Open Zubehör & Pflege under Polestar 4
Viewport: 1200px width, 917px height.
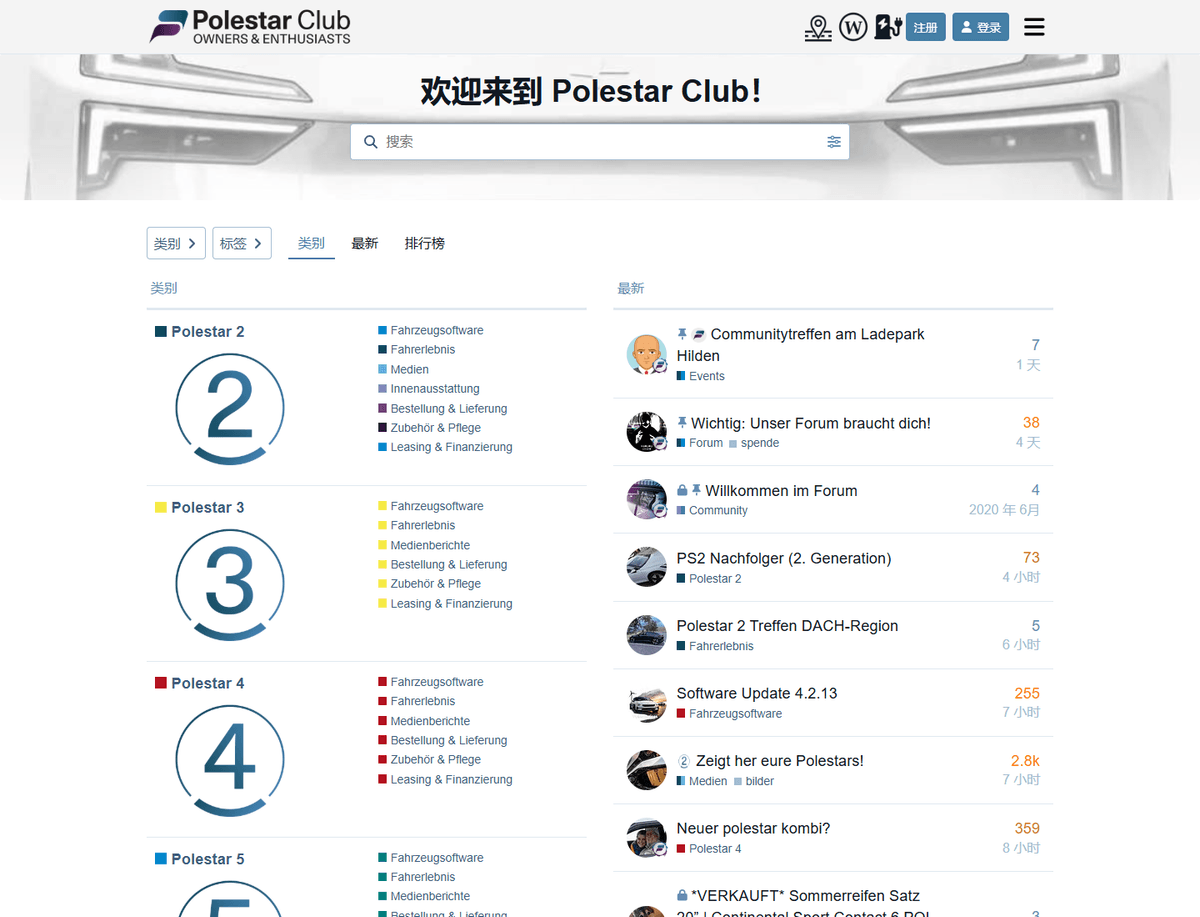(436, 760)
